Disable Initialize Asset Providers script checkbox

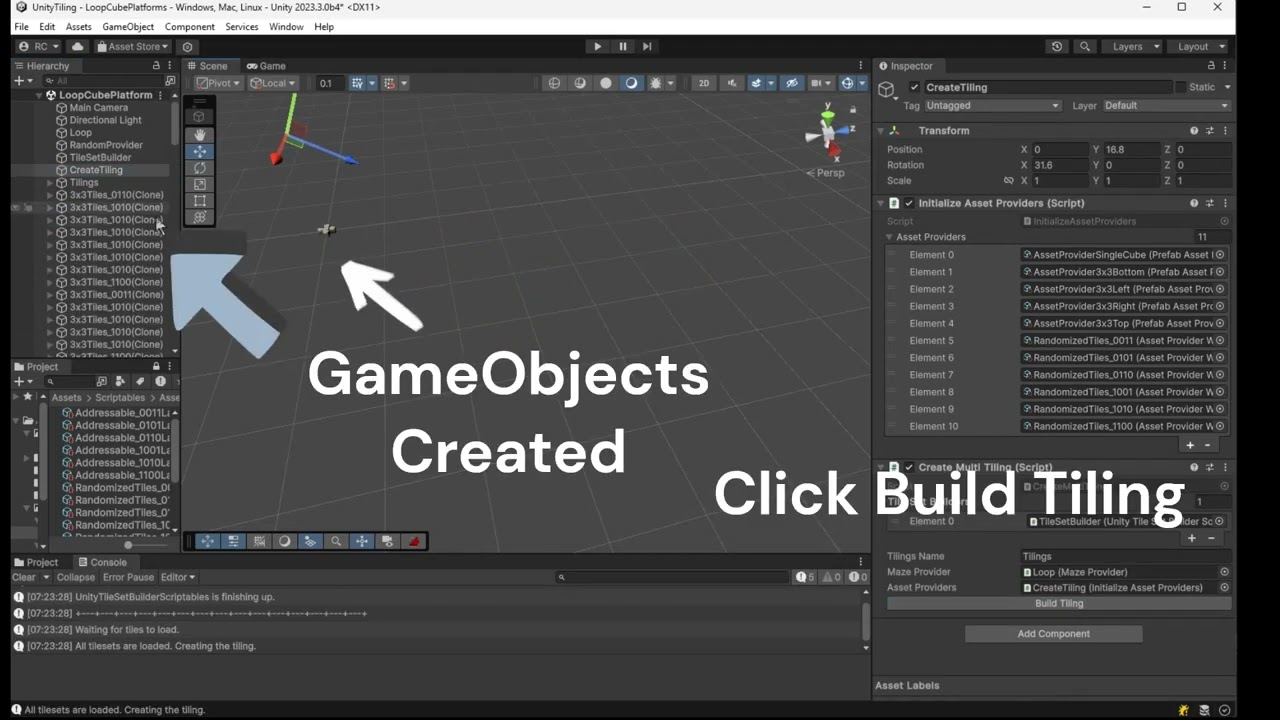pos(909,203)
